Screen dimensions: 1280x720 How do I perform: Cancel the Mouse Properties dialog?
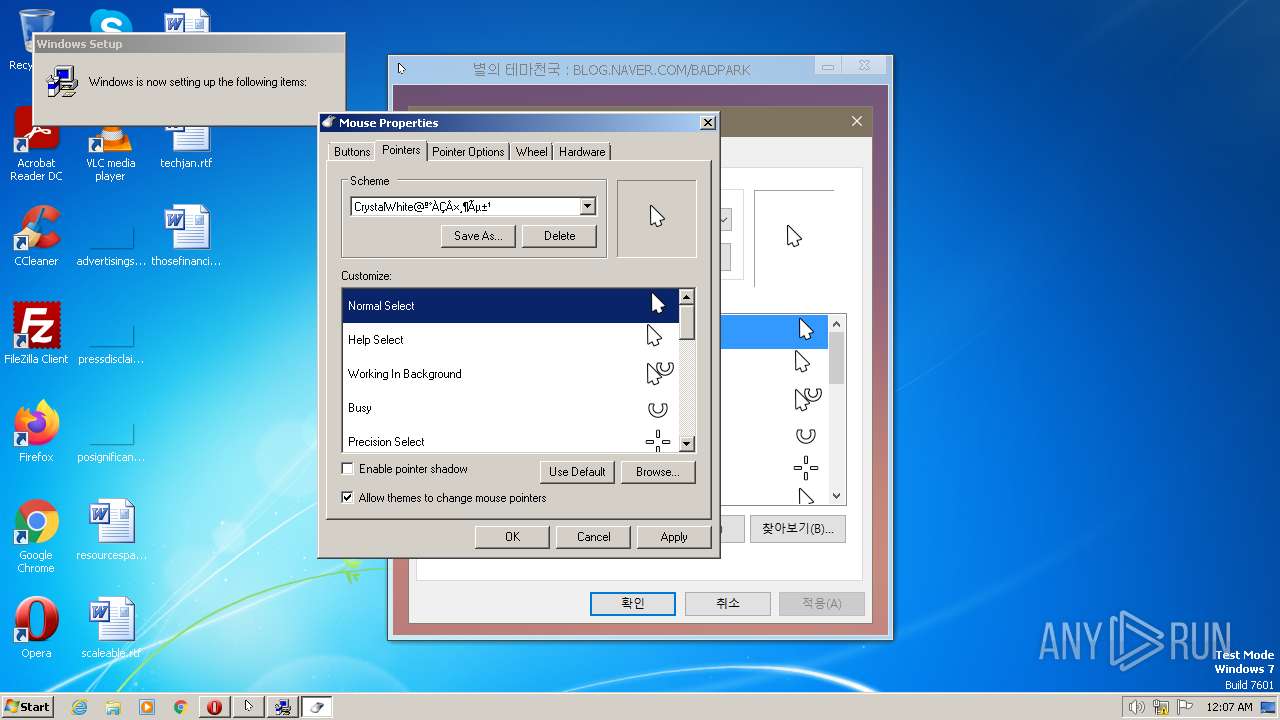tap(593, 537)
